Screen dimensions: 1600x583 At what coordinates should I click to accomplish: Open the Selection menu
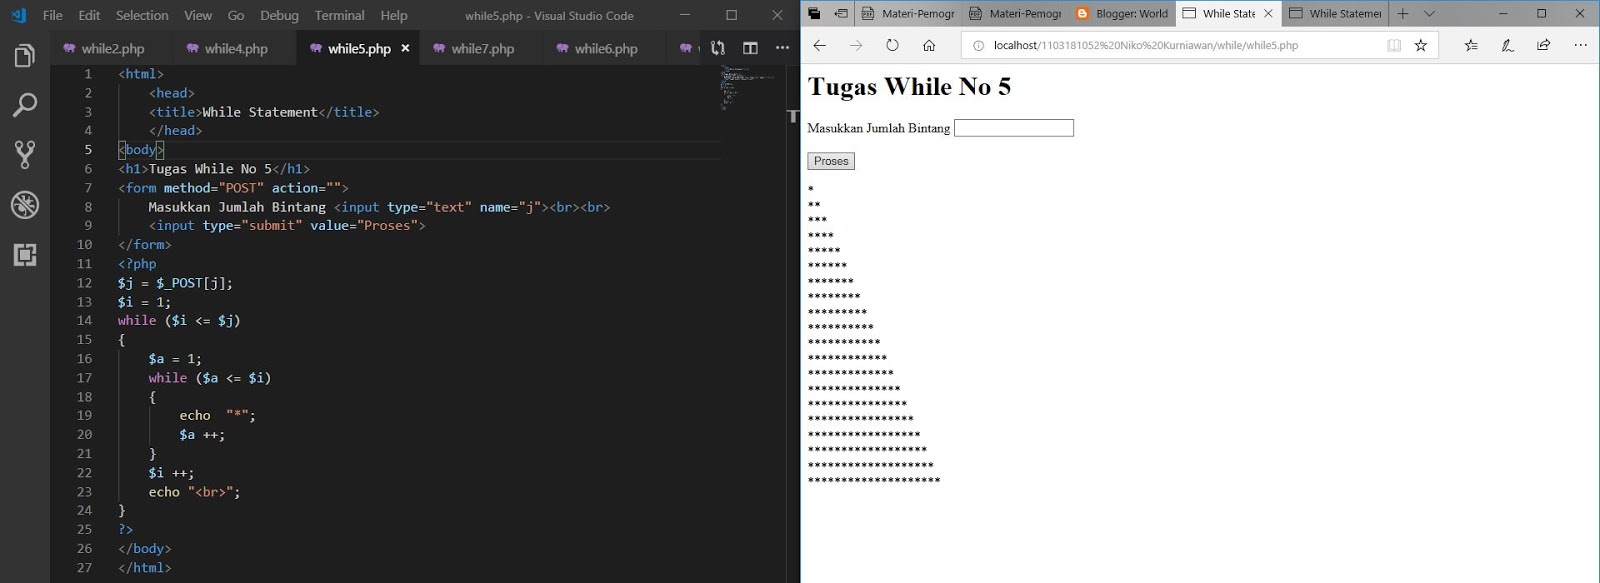(x=142, y=15)
